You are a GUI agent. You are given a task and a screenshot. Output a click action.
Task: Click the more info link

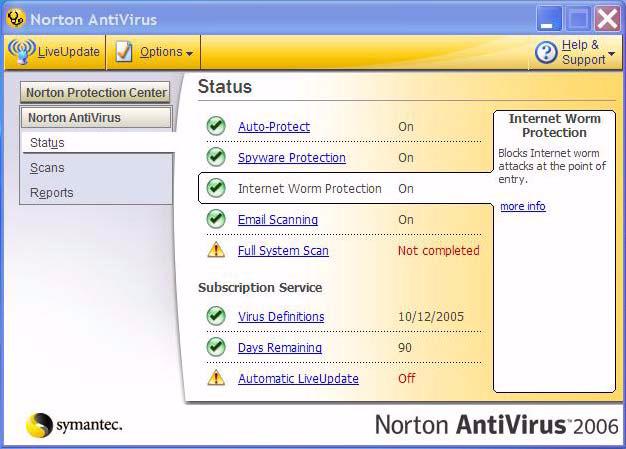pos(523,206)
